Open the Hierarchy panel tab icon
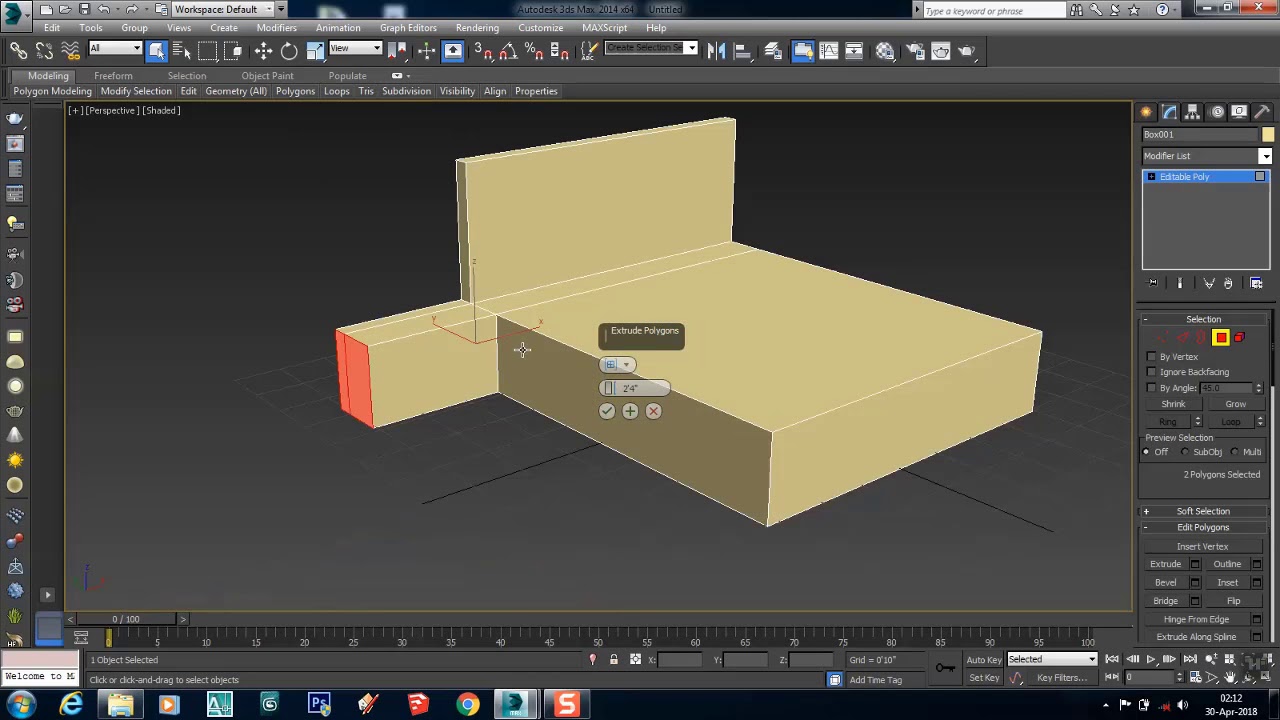 1192,112
